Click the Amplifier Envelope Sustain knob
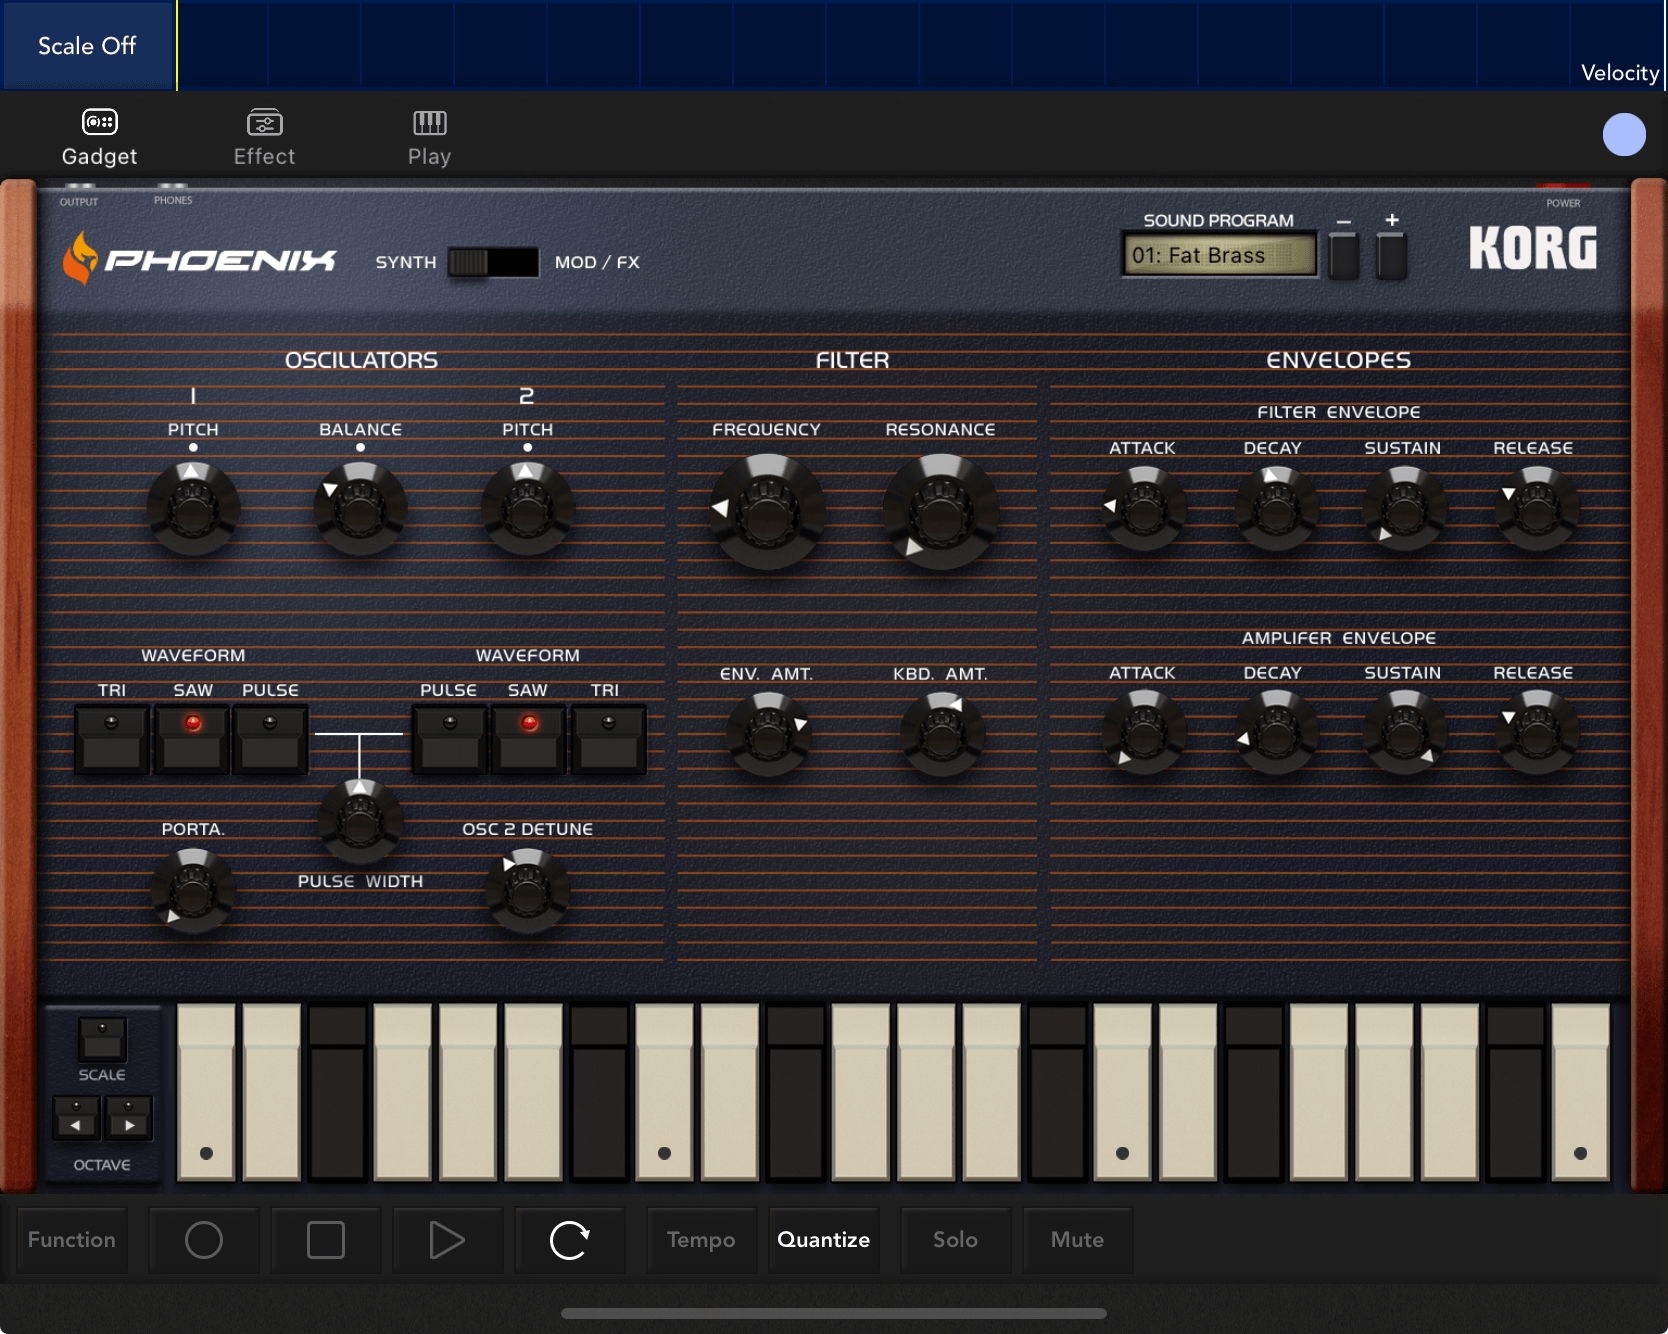The width and height of the screenshot is (1668, 1334). tap(1405, 732)
